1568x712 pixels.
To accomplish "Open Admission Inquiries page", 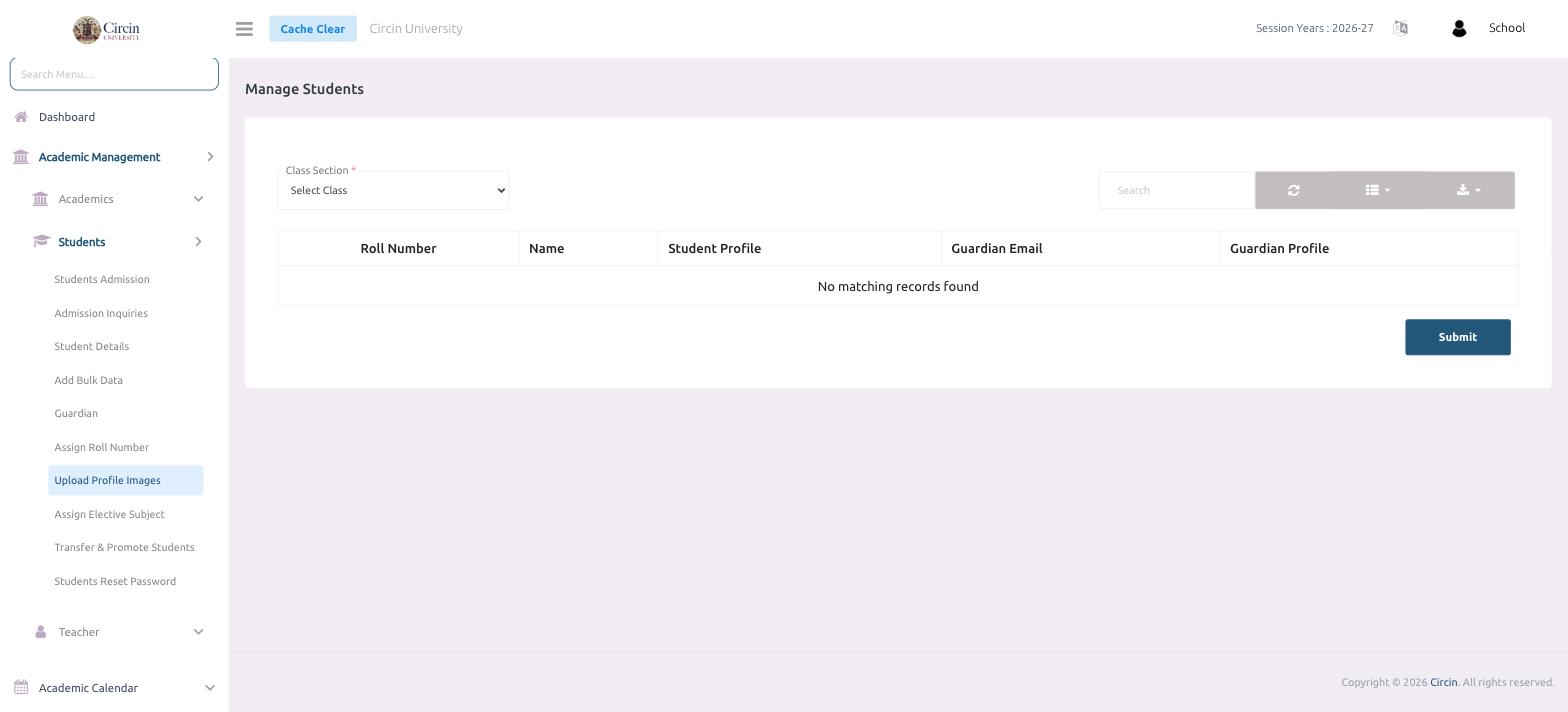I will pyautogui.click(x=101, y=313).
